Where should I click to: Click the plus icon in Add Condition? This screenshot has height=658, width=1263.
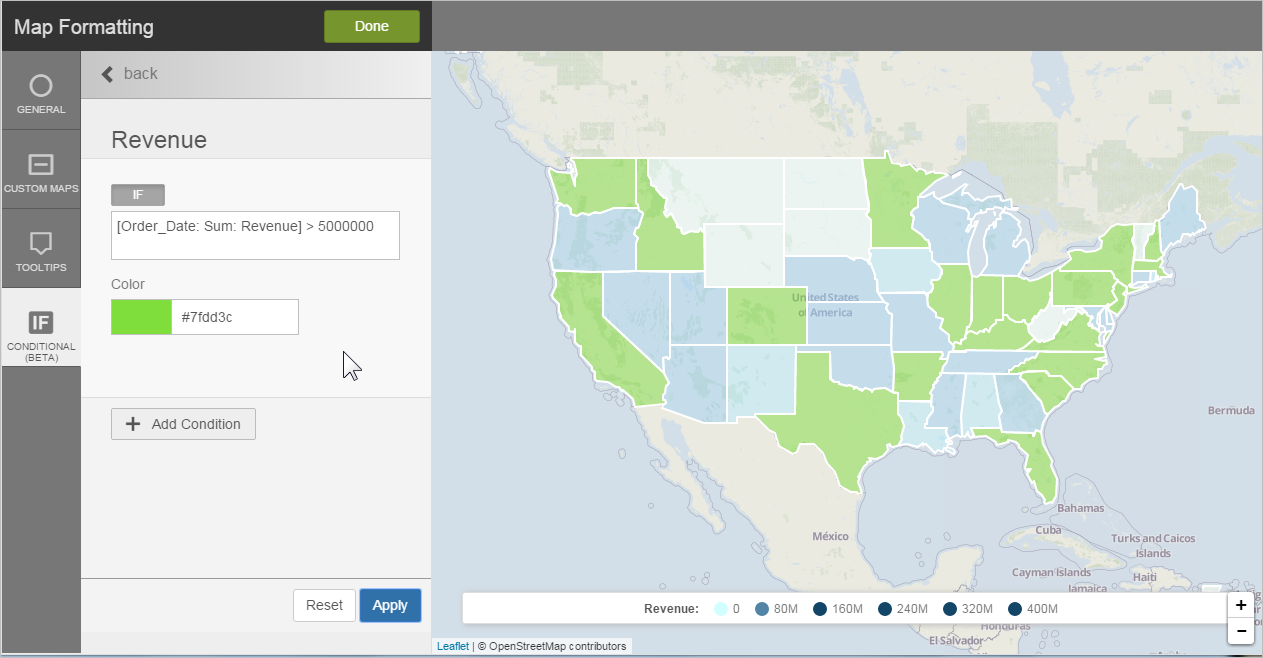pos(132,424)
